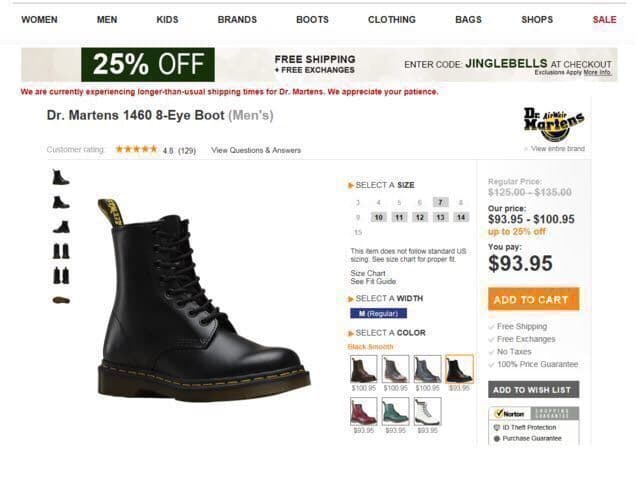Click the Dr. Martens AirWair brand logo
The width and height of the screenshot is (640, 497).
[x=554, y=124]
